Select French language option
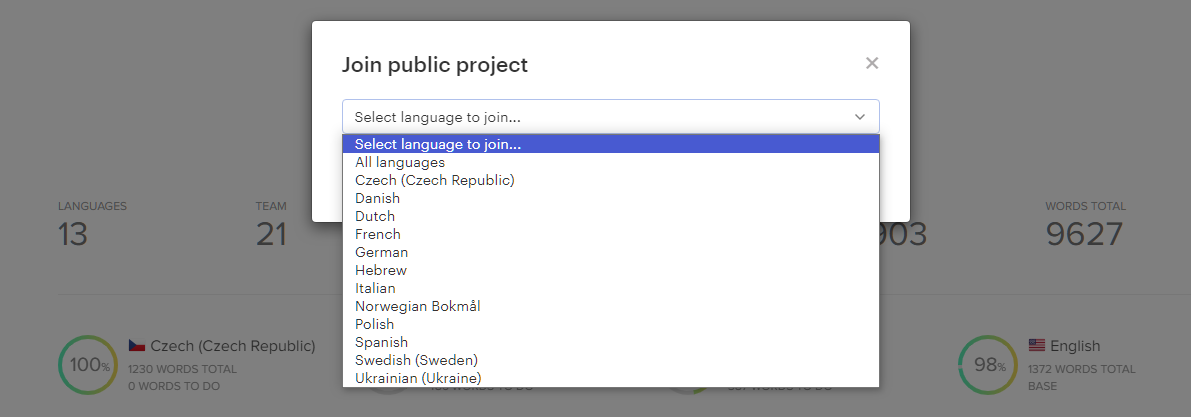This screenshot has height=417, width=1191. [x=377, y=234]
